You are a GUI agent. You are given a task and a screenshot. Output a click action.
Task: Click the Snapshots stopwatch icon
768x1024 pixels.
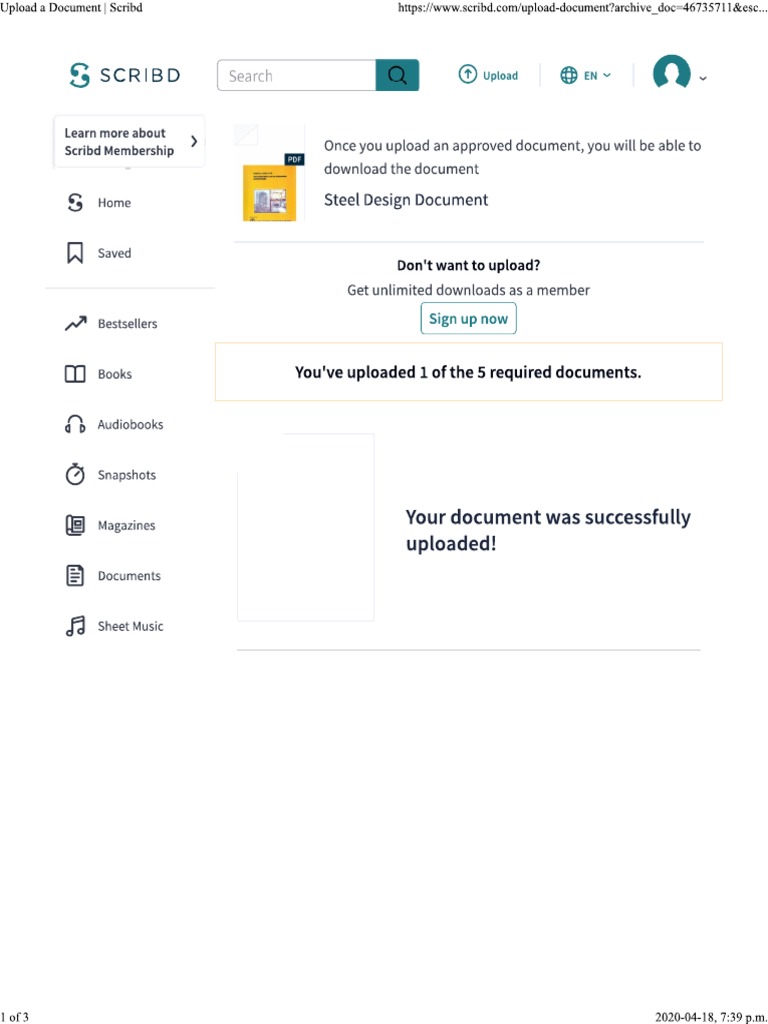(x=75, y=475)
